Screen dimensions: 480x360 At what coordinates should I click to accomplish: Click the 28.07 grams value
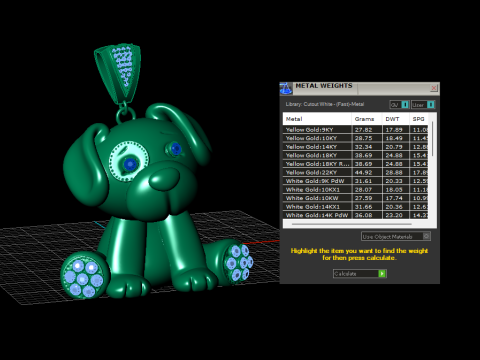coord(363,190)
